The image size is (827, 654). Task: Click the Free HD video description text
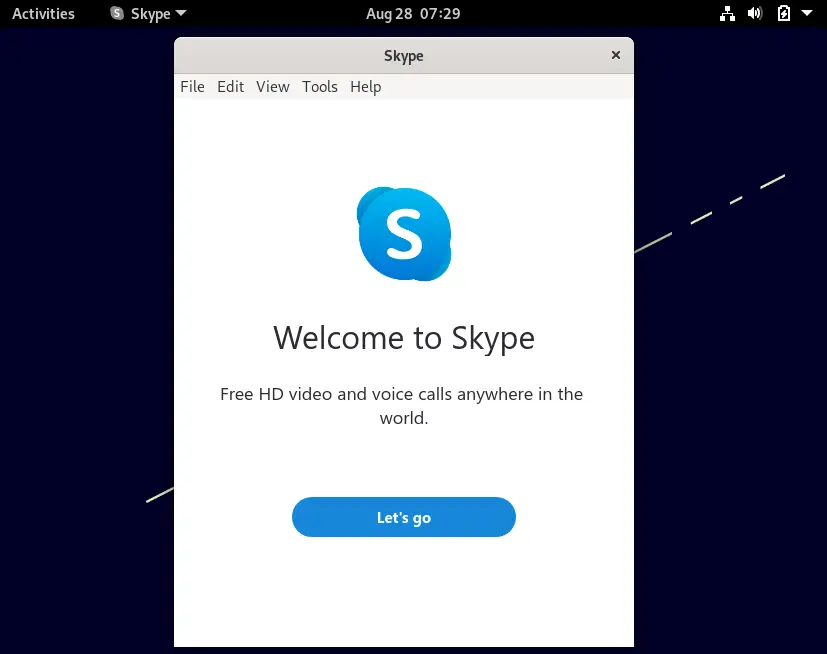401,406
